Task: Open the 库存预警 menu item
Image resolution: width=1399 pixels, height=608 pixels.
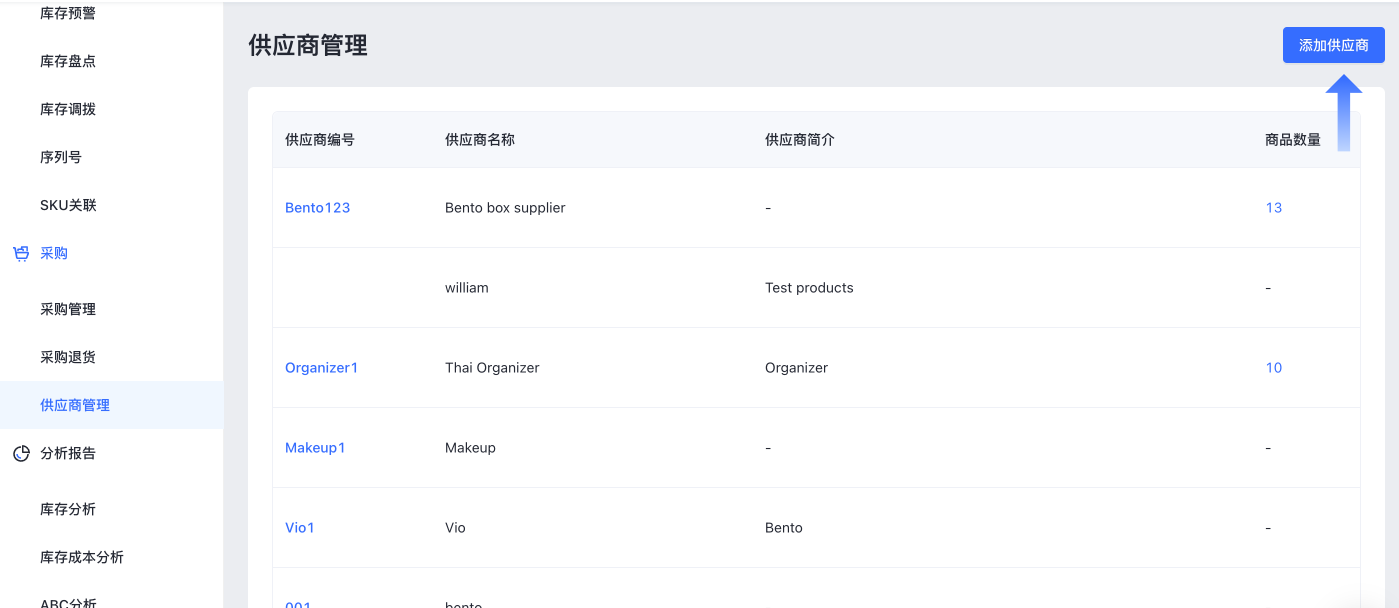Action: click(68, 14)
